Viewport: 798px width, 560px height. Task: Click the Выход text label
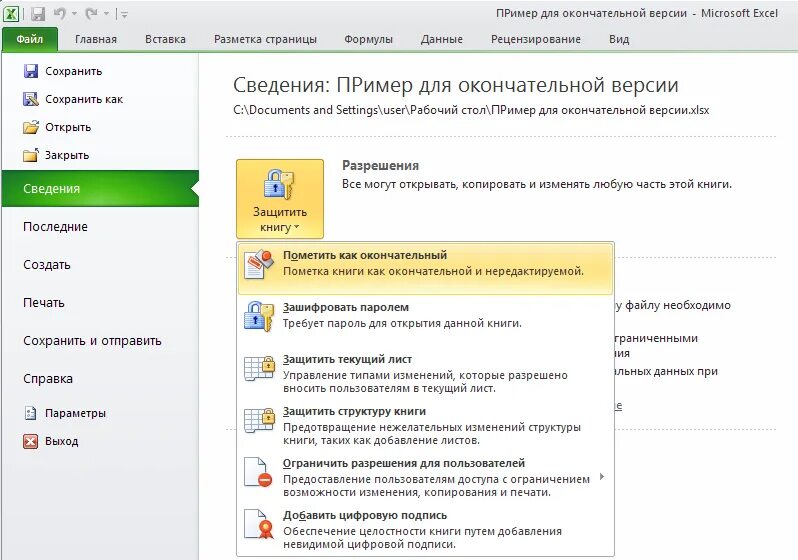[62, 441]
